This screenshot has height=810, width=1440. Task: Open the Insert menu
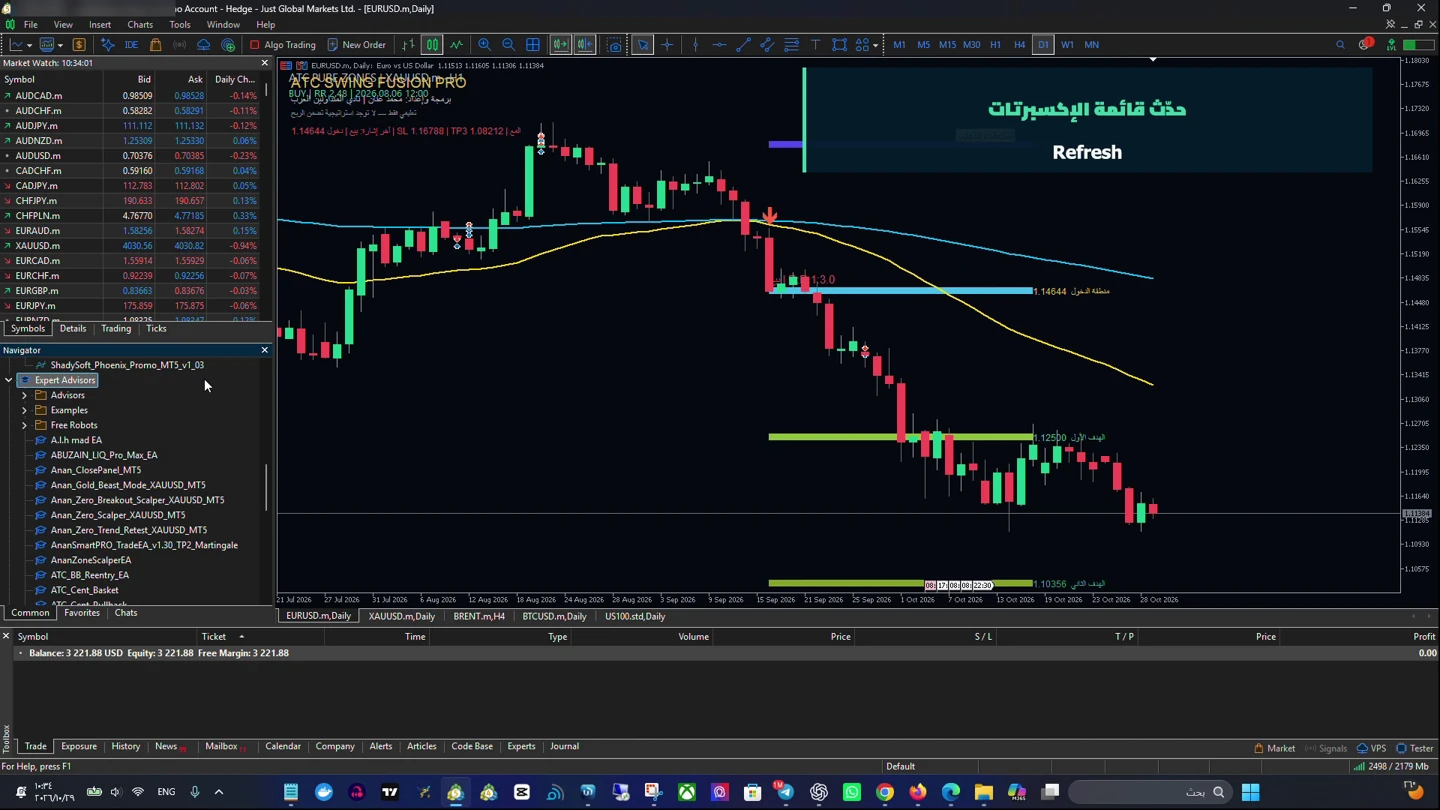[x=100, y=24]
